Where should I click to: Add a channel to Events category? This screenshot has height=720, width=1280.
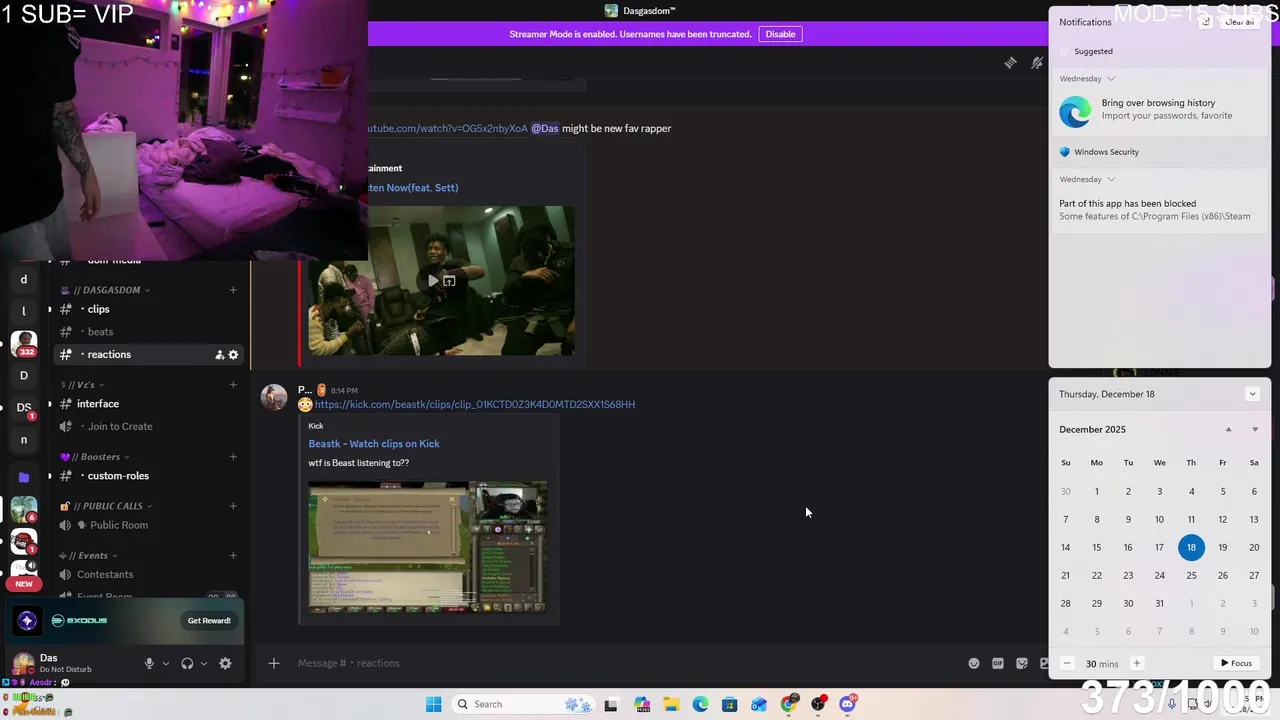pos(233,556)
